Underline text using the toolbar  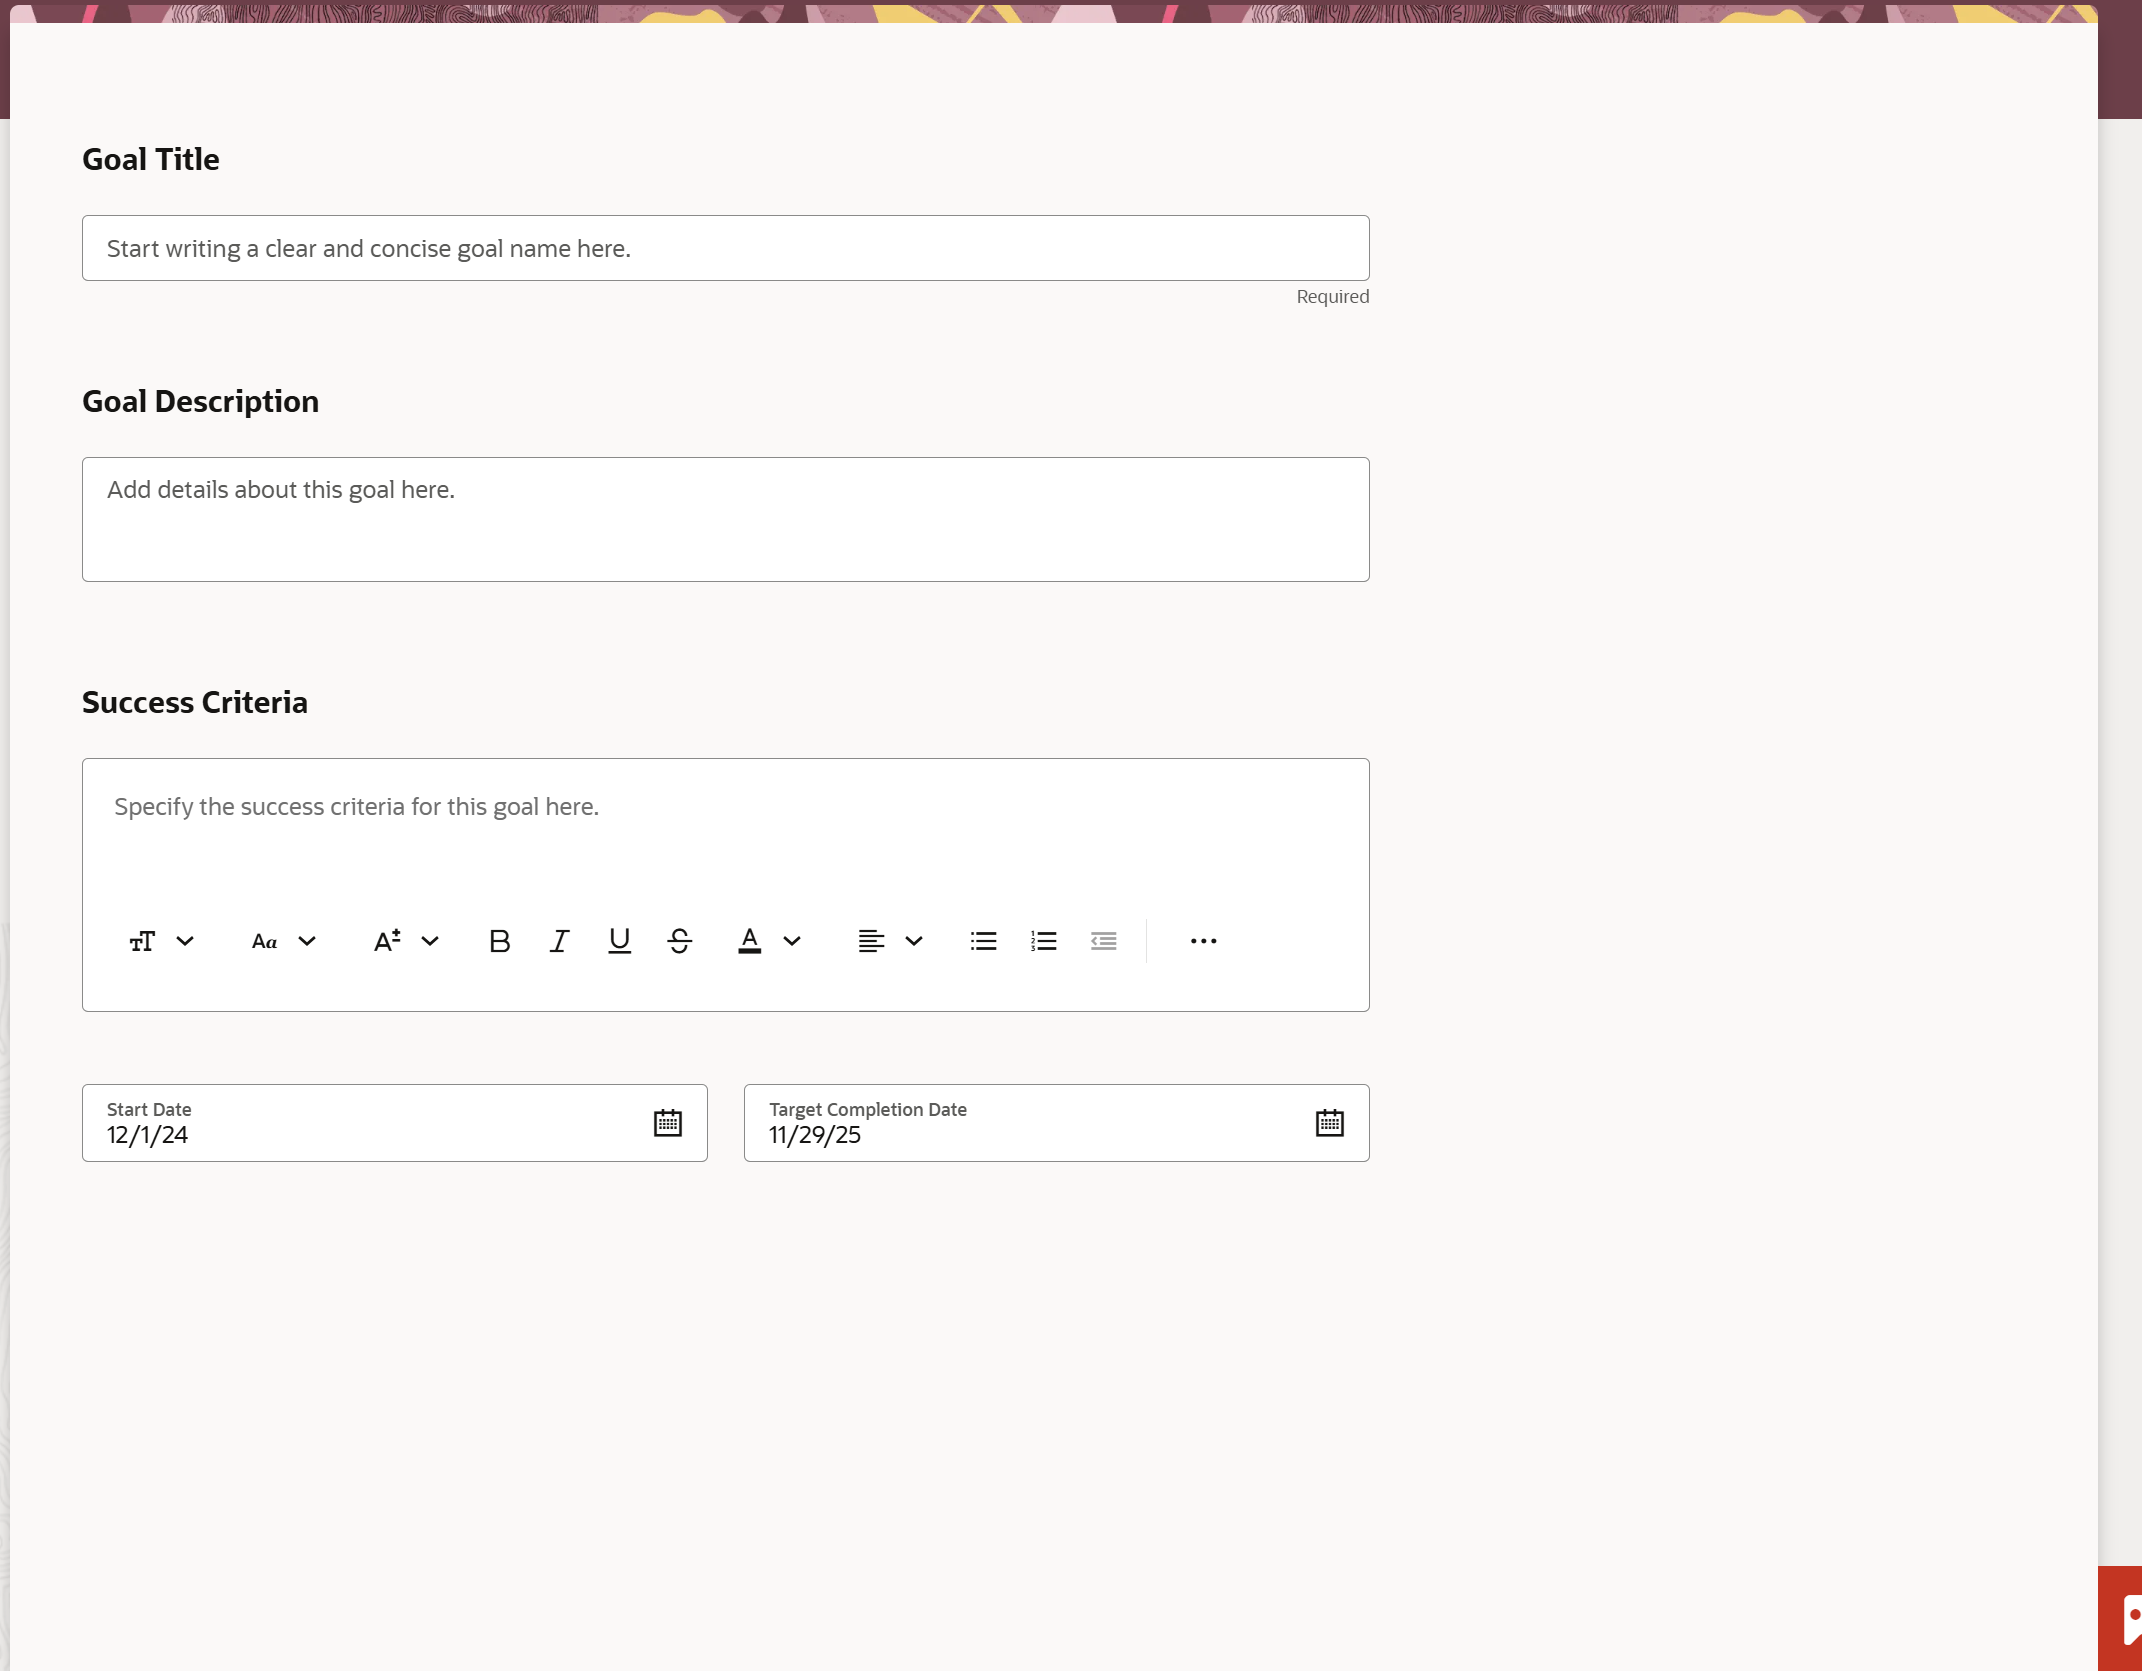pos(618,940)
